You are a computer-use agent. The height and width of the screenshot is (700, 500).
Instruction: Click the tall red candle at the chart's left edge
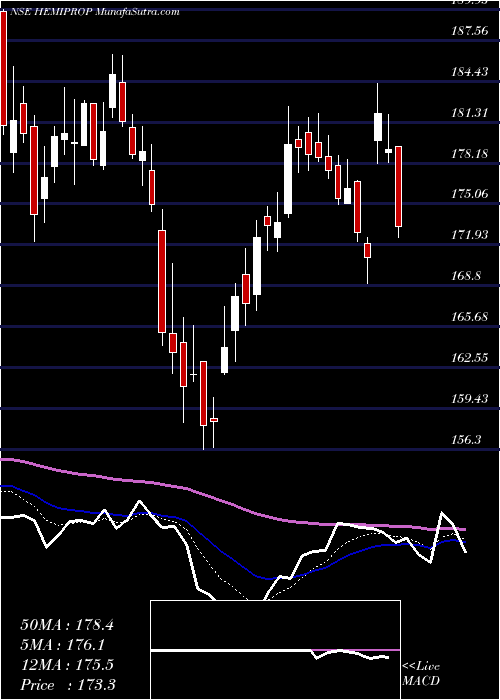pos(4,68)
